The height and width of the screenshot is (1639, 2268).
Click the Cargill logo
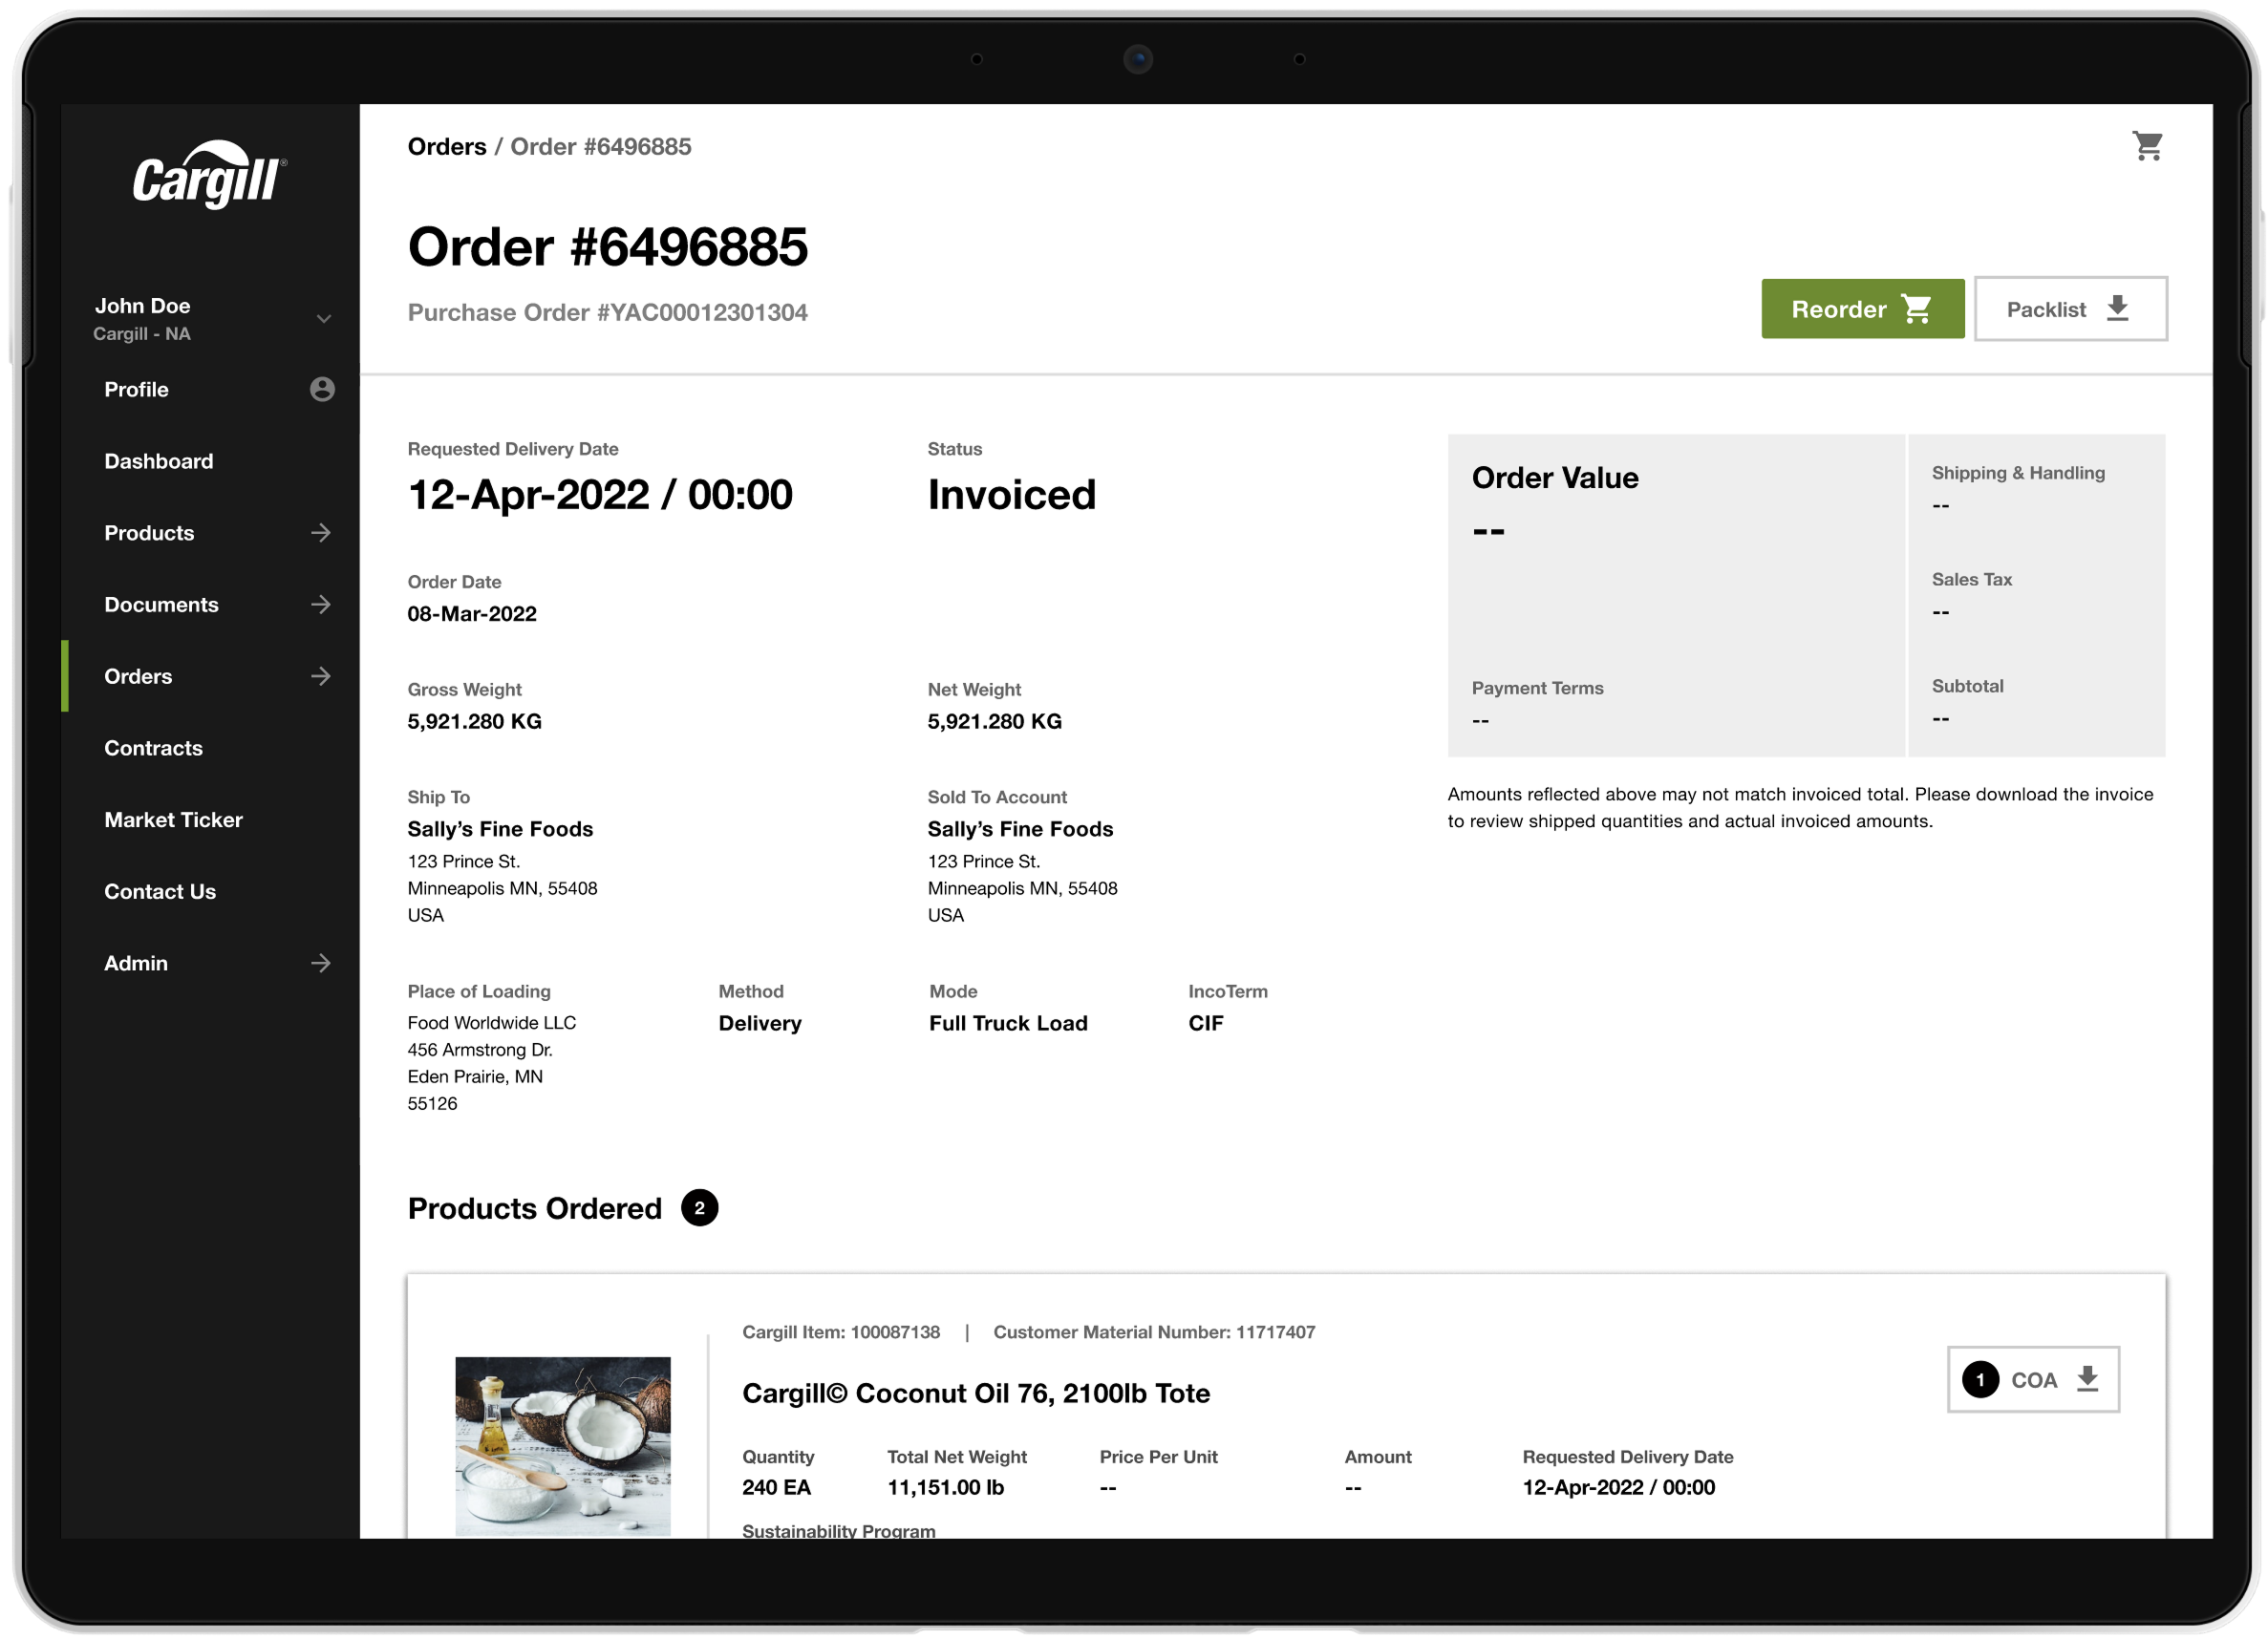[210, 176]
